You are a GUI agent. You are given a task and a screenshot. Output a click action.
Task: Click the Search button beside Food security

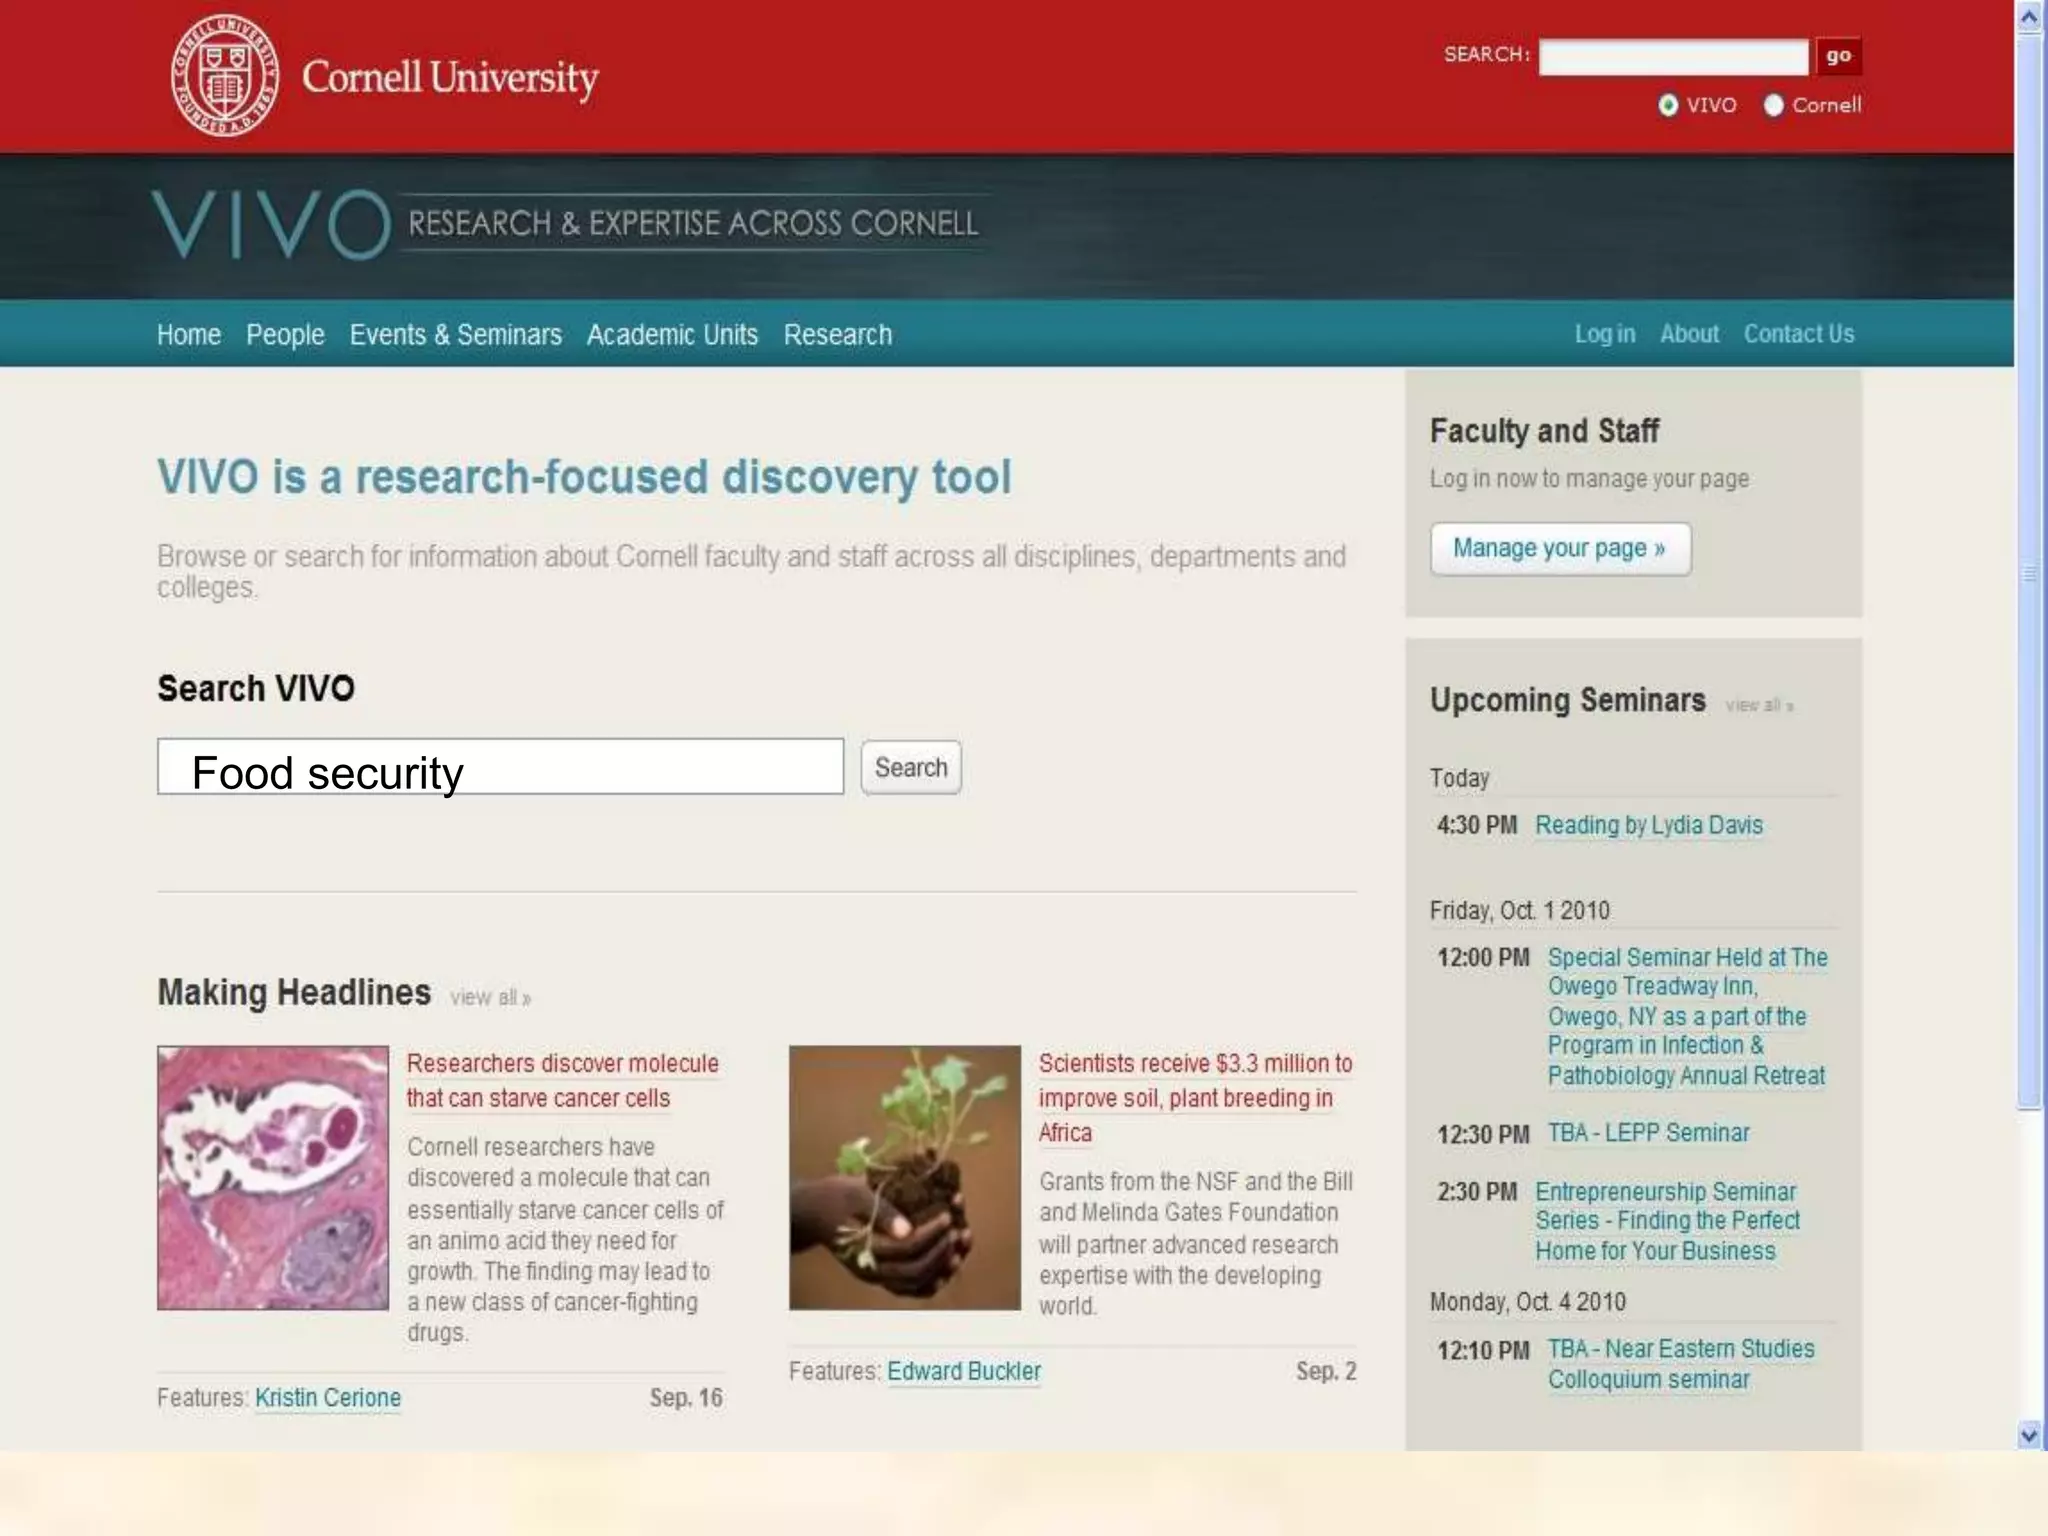pyautogui.click(x=910, y=767)
